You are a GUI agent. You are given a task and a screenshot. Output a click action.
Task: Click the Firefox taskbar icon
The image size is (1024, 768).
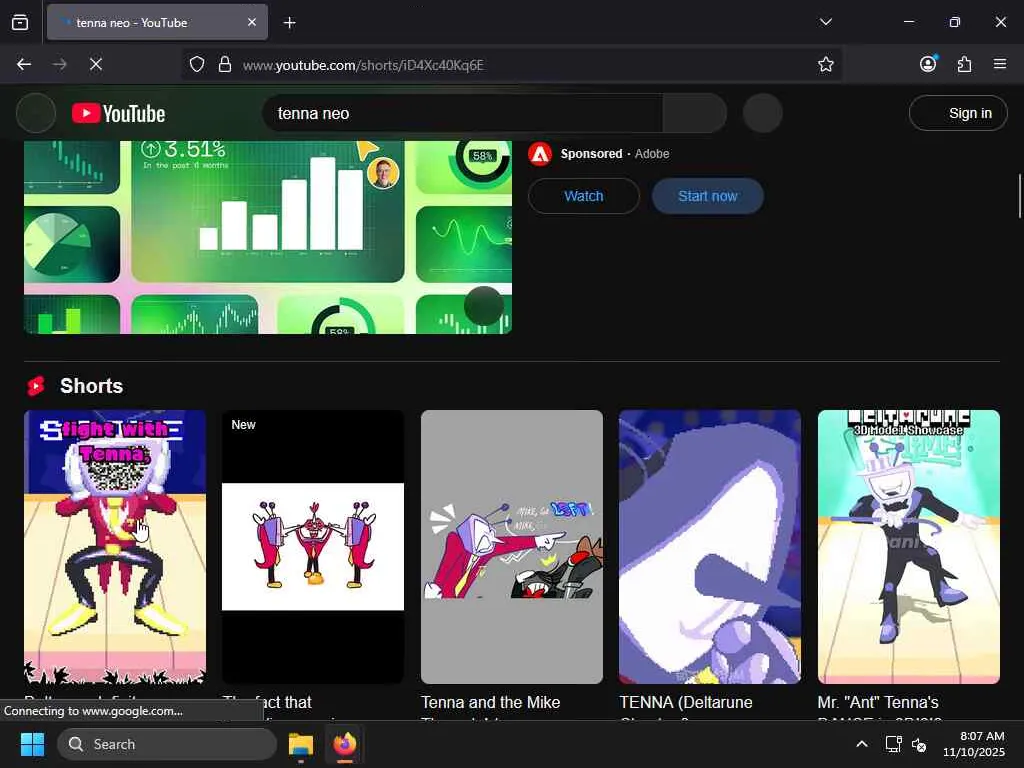click(x=345, y=744)
